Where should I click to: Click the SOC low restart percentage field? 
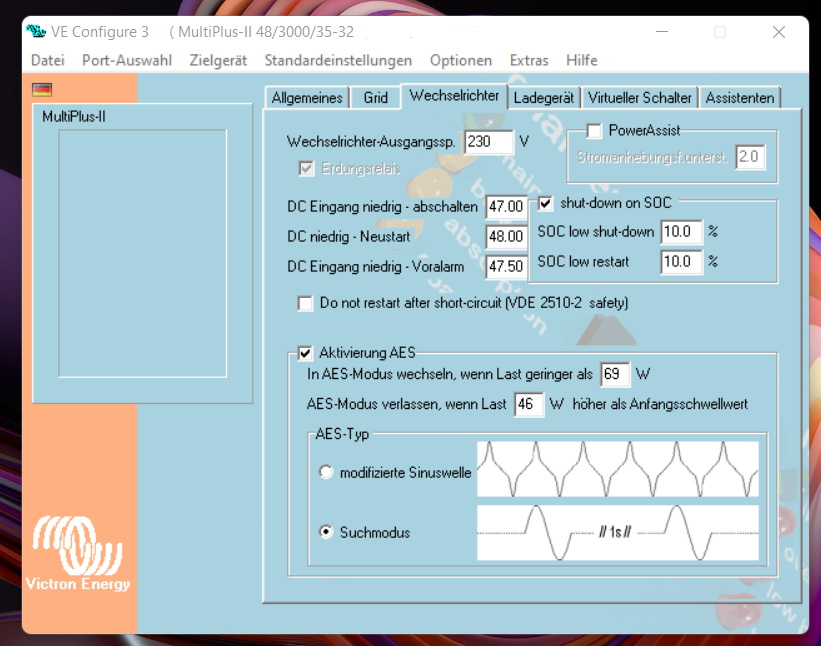click(681, 262)
